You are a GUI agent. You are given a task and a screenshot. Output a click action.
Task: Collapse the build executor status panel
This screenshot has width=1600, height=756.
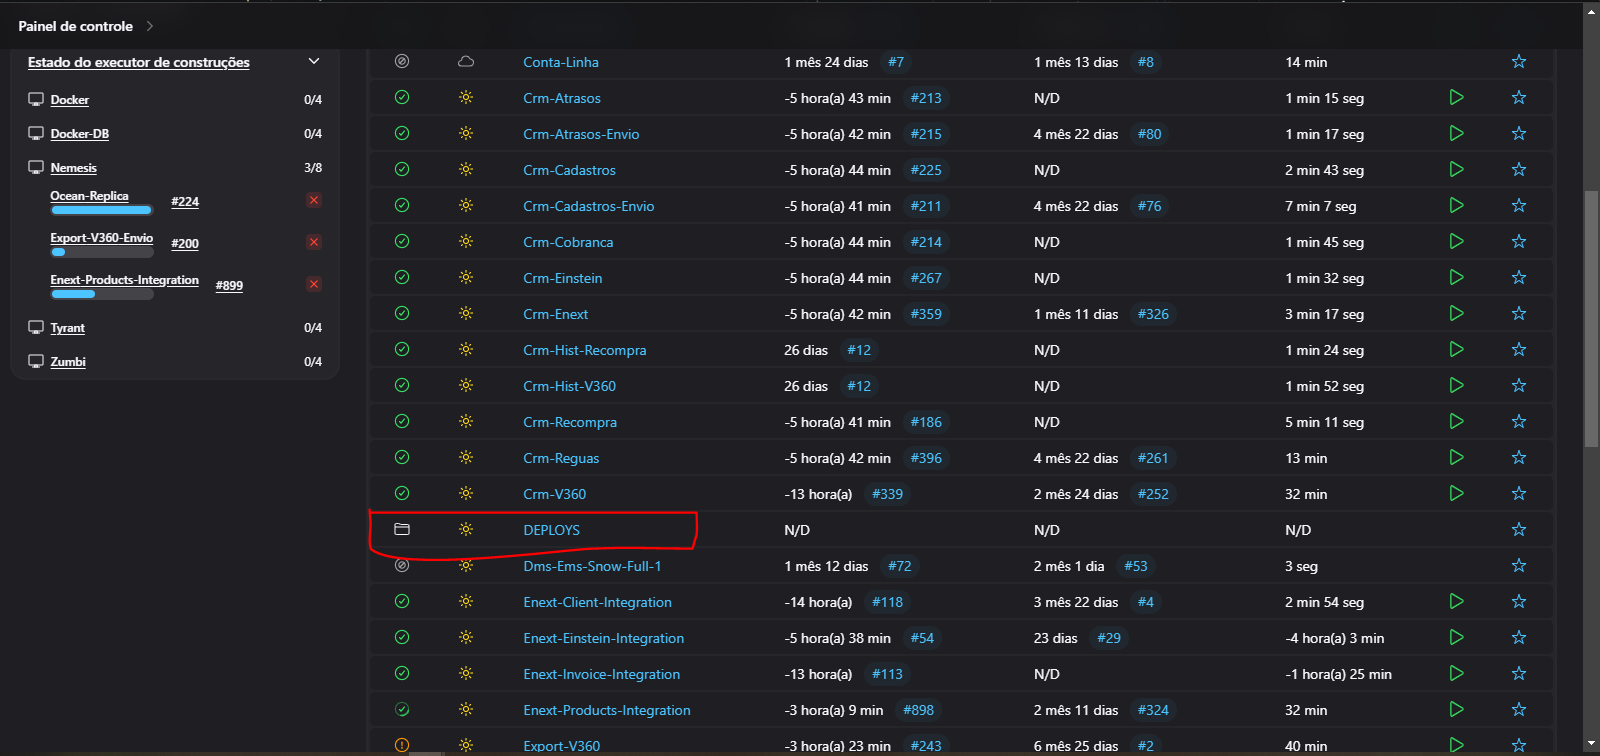click(x=314, y=62)
